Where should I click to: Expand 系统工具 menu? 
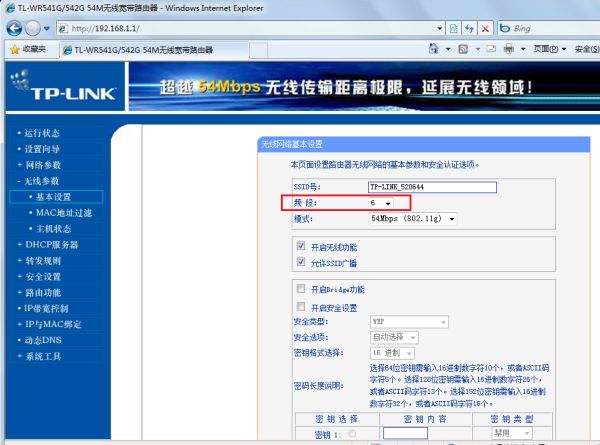pos(43,356)
